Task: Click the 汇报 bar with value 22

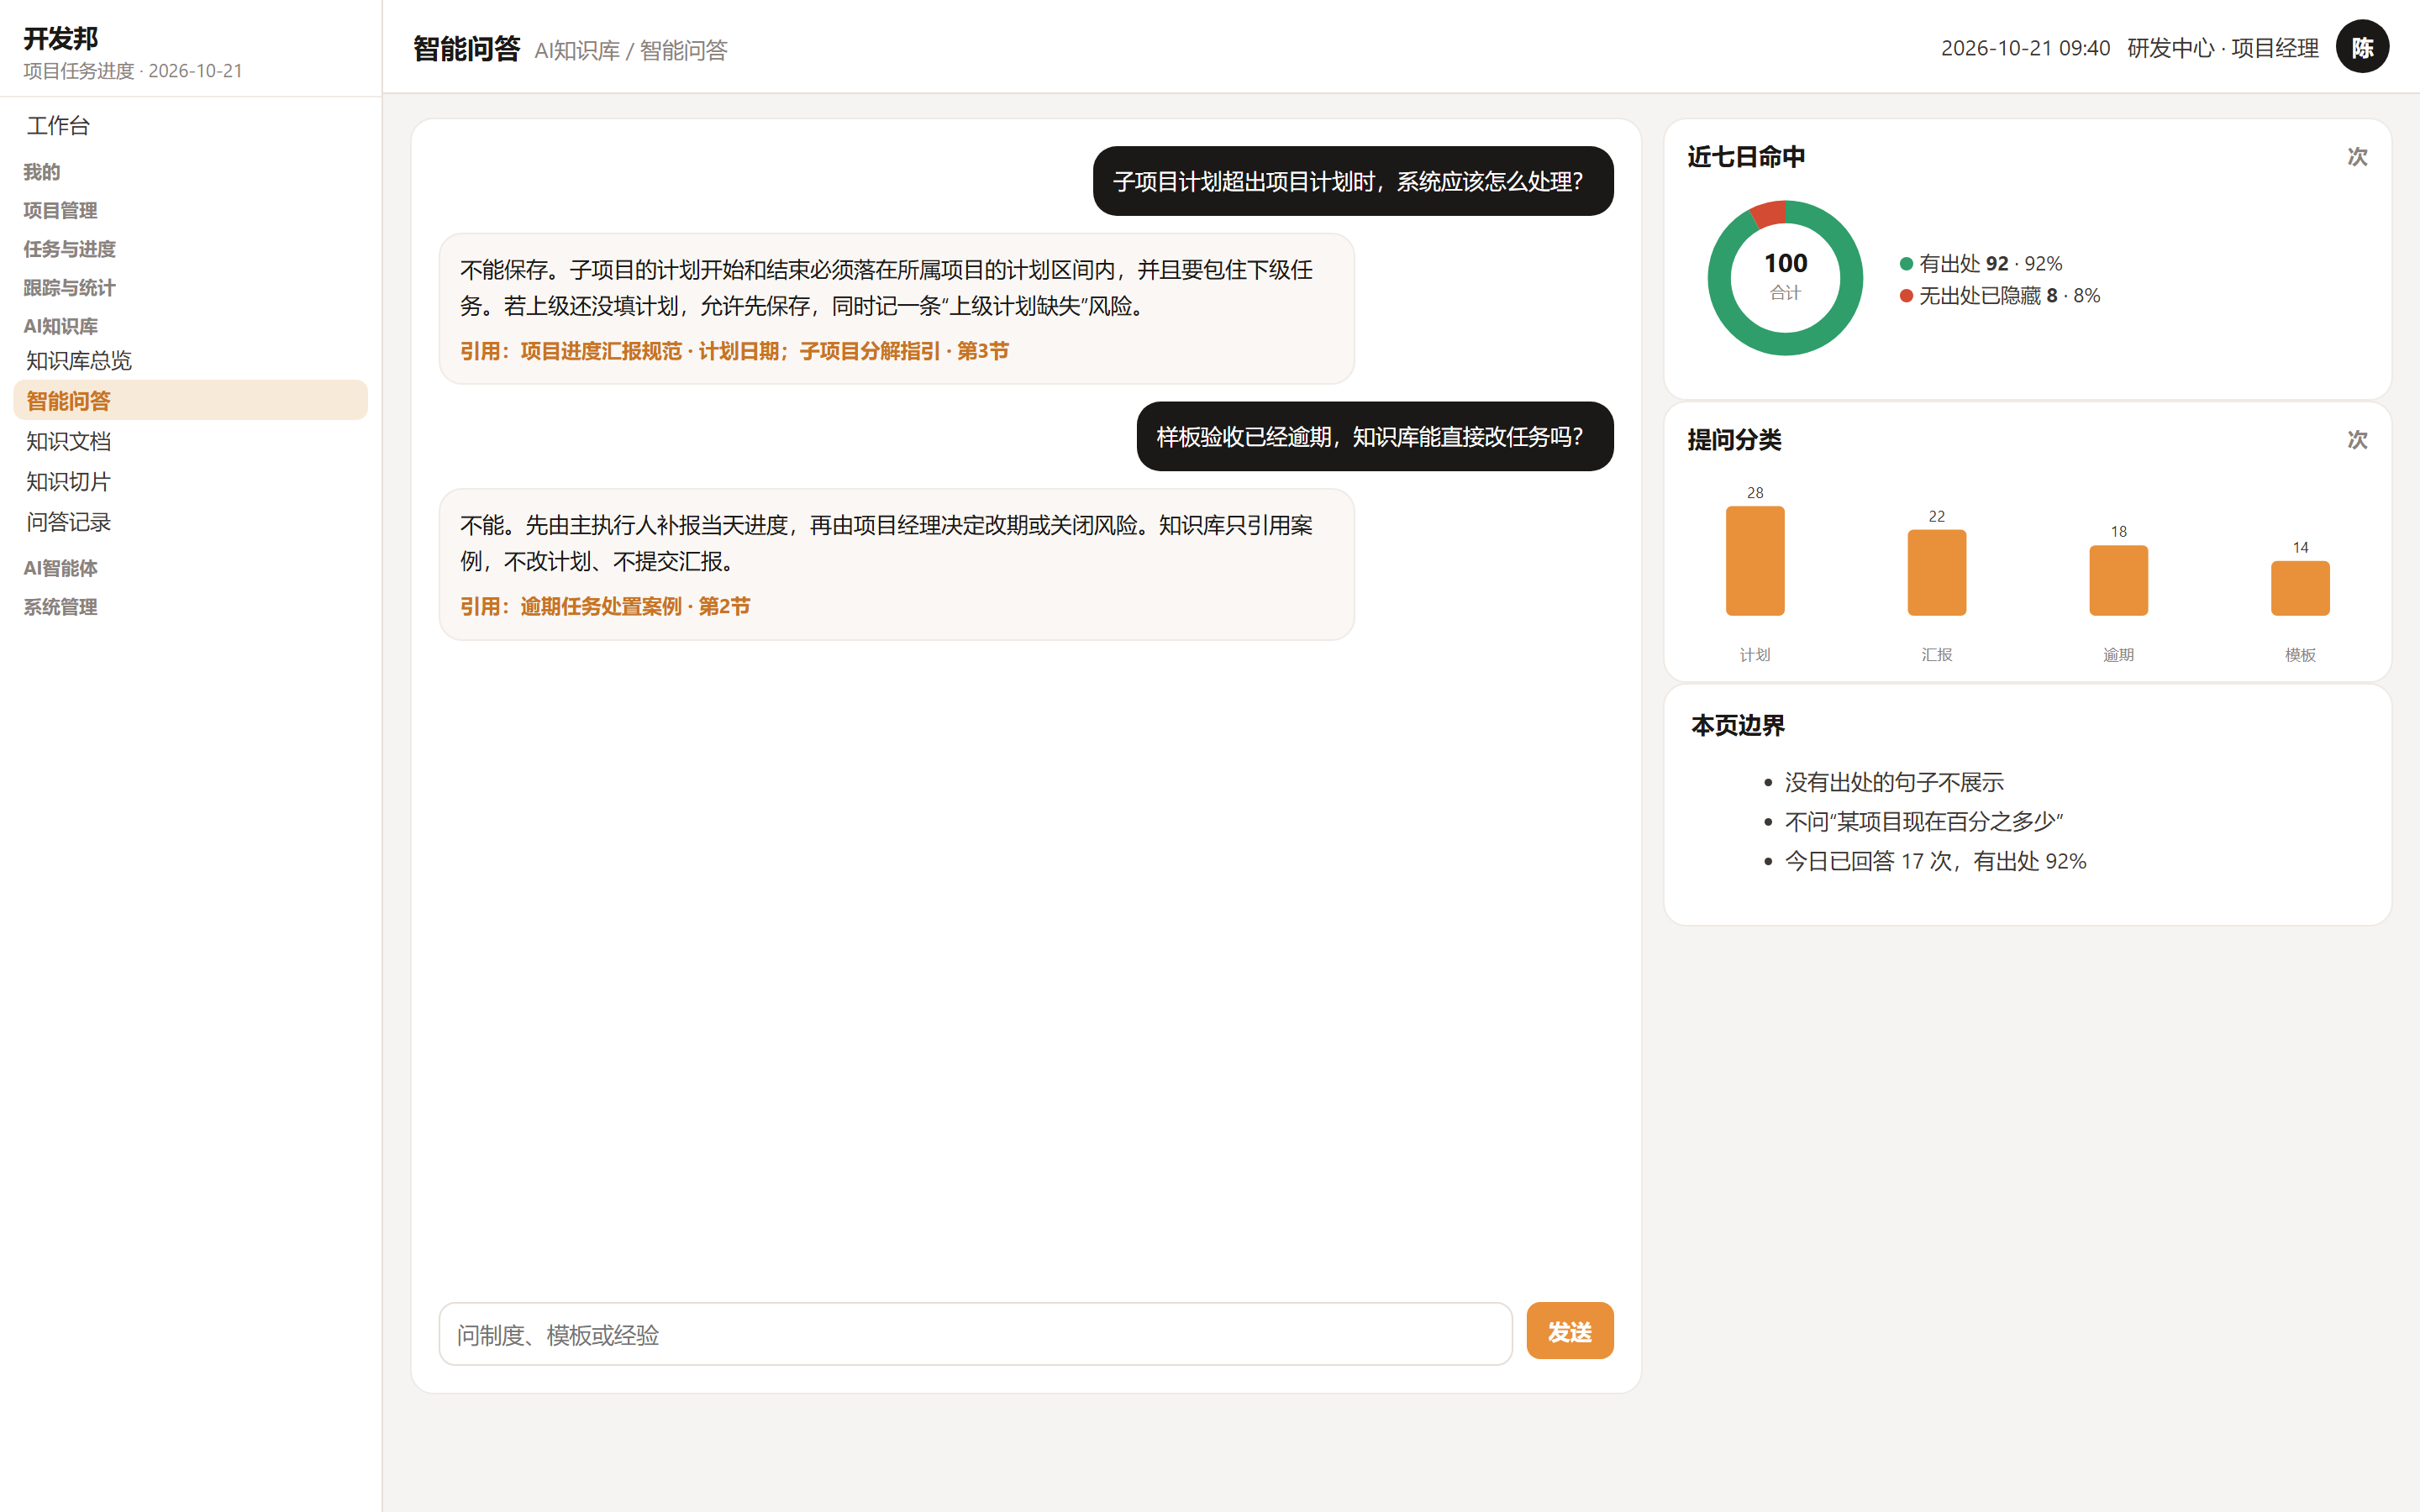Action: click(x=1936, y=572)
